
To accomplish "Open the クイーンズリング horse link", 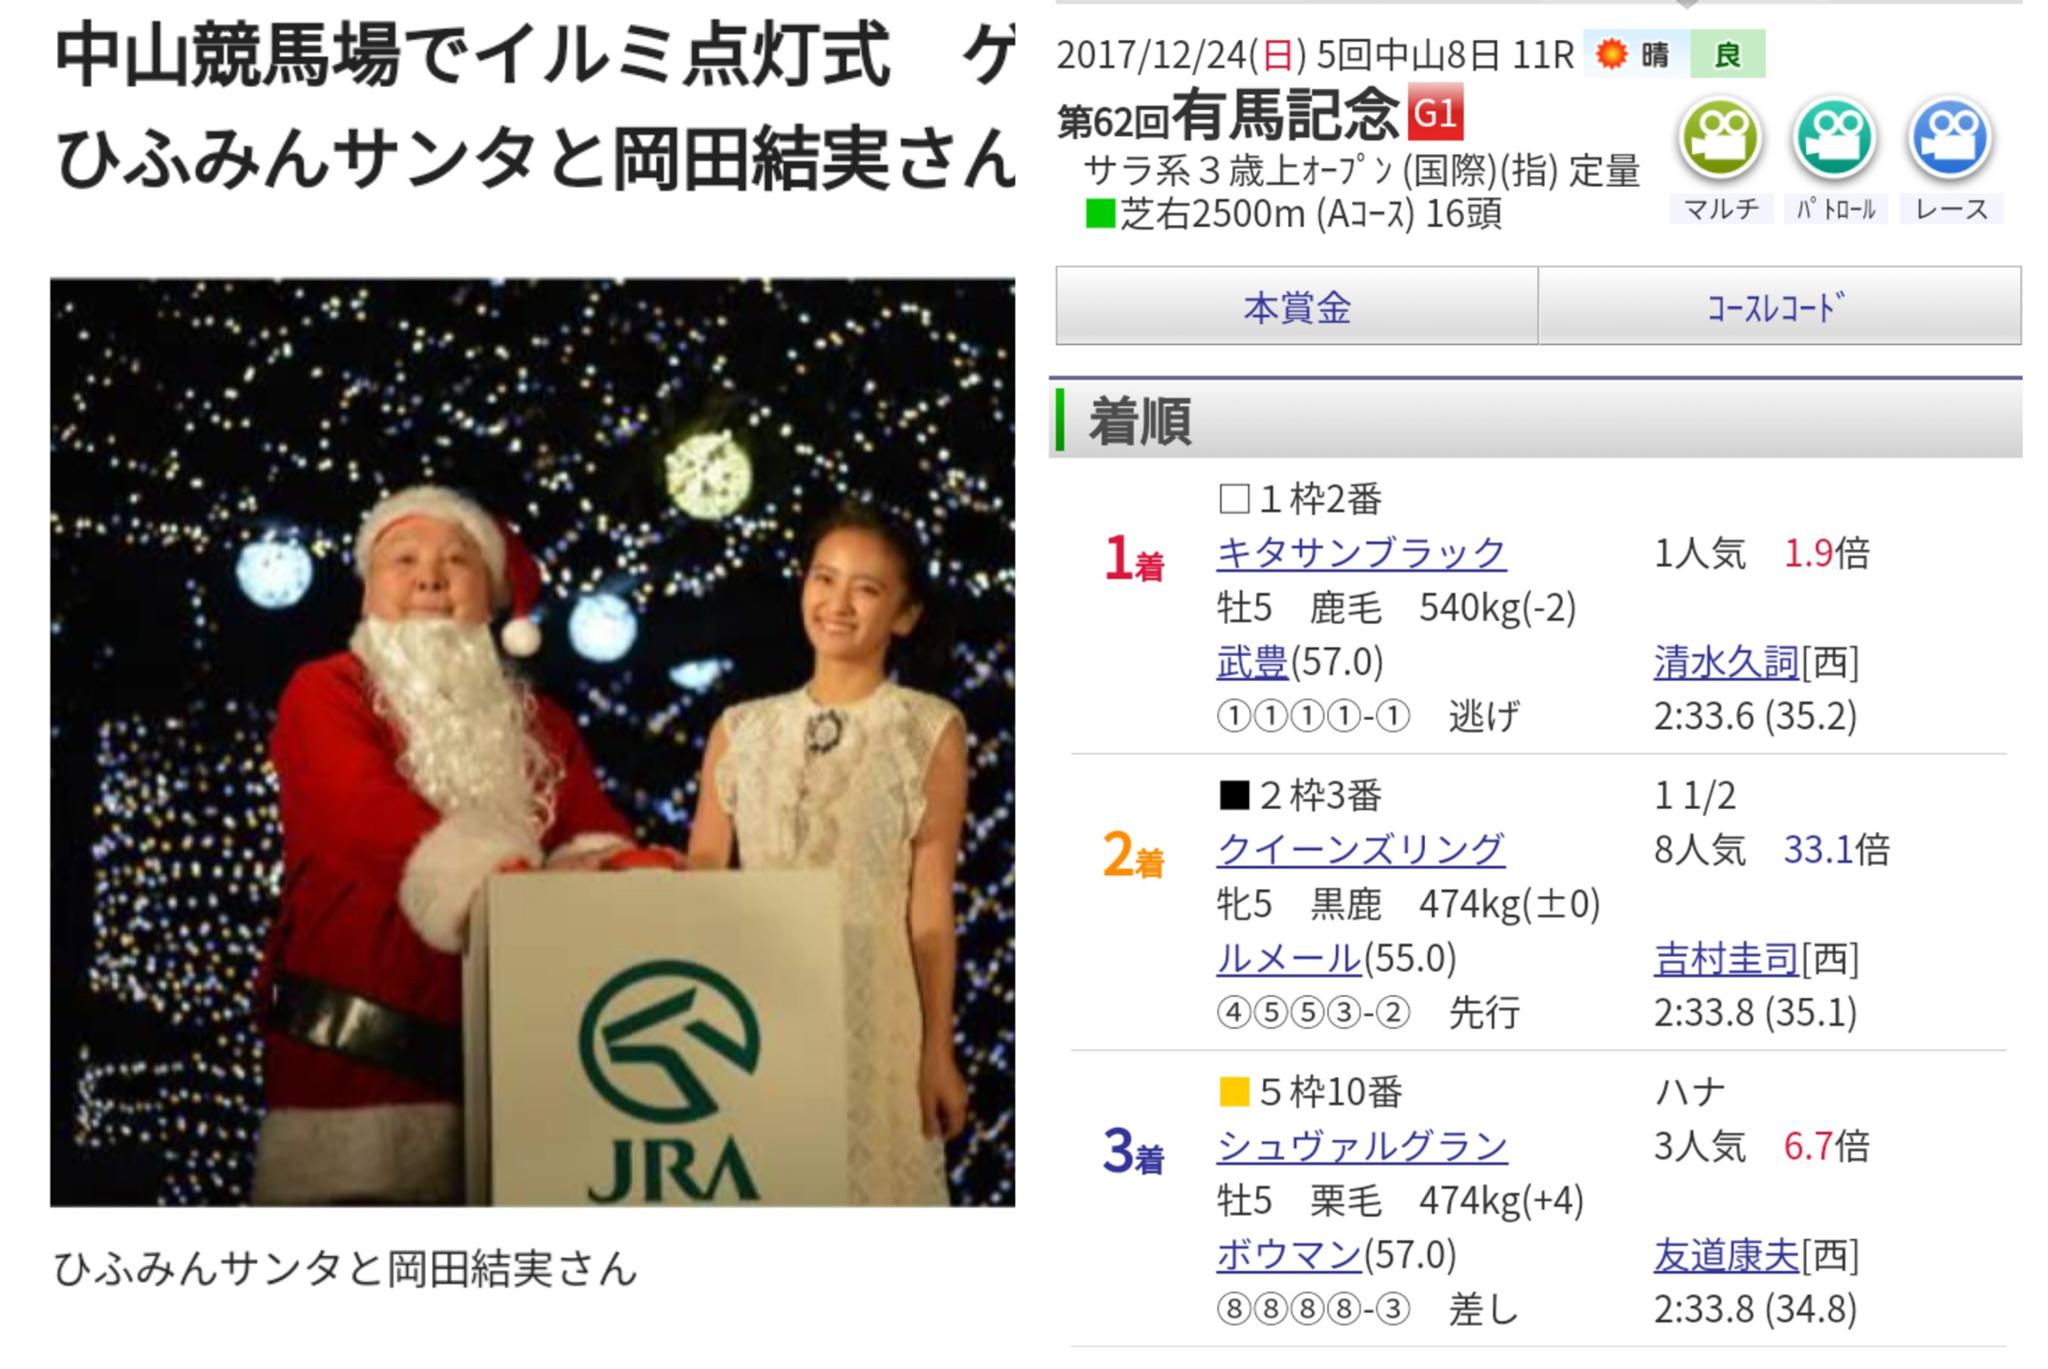I will 1360,850.
